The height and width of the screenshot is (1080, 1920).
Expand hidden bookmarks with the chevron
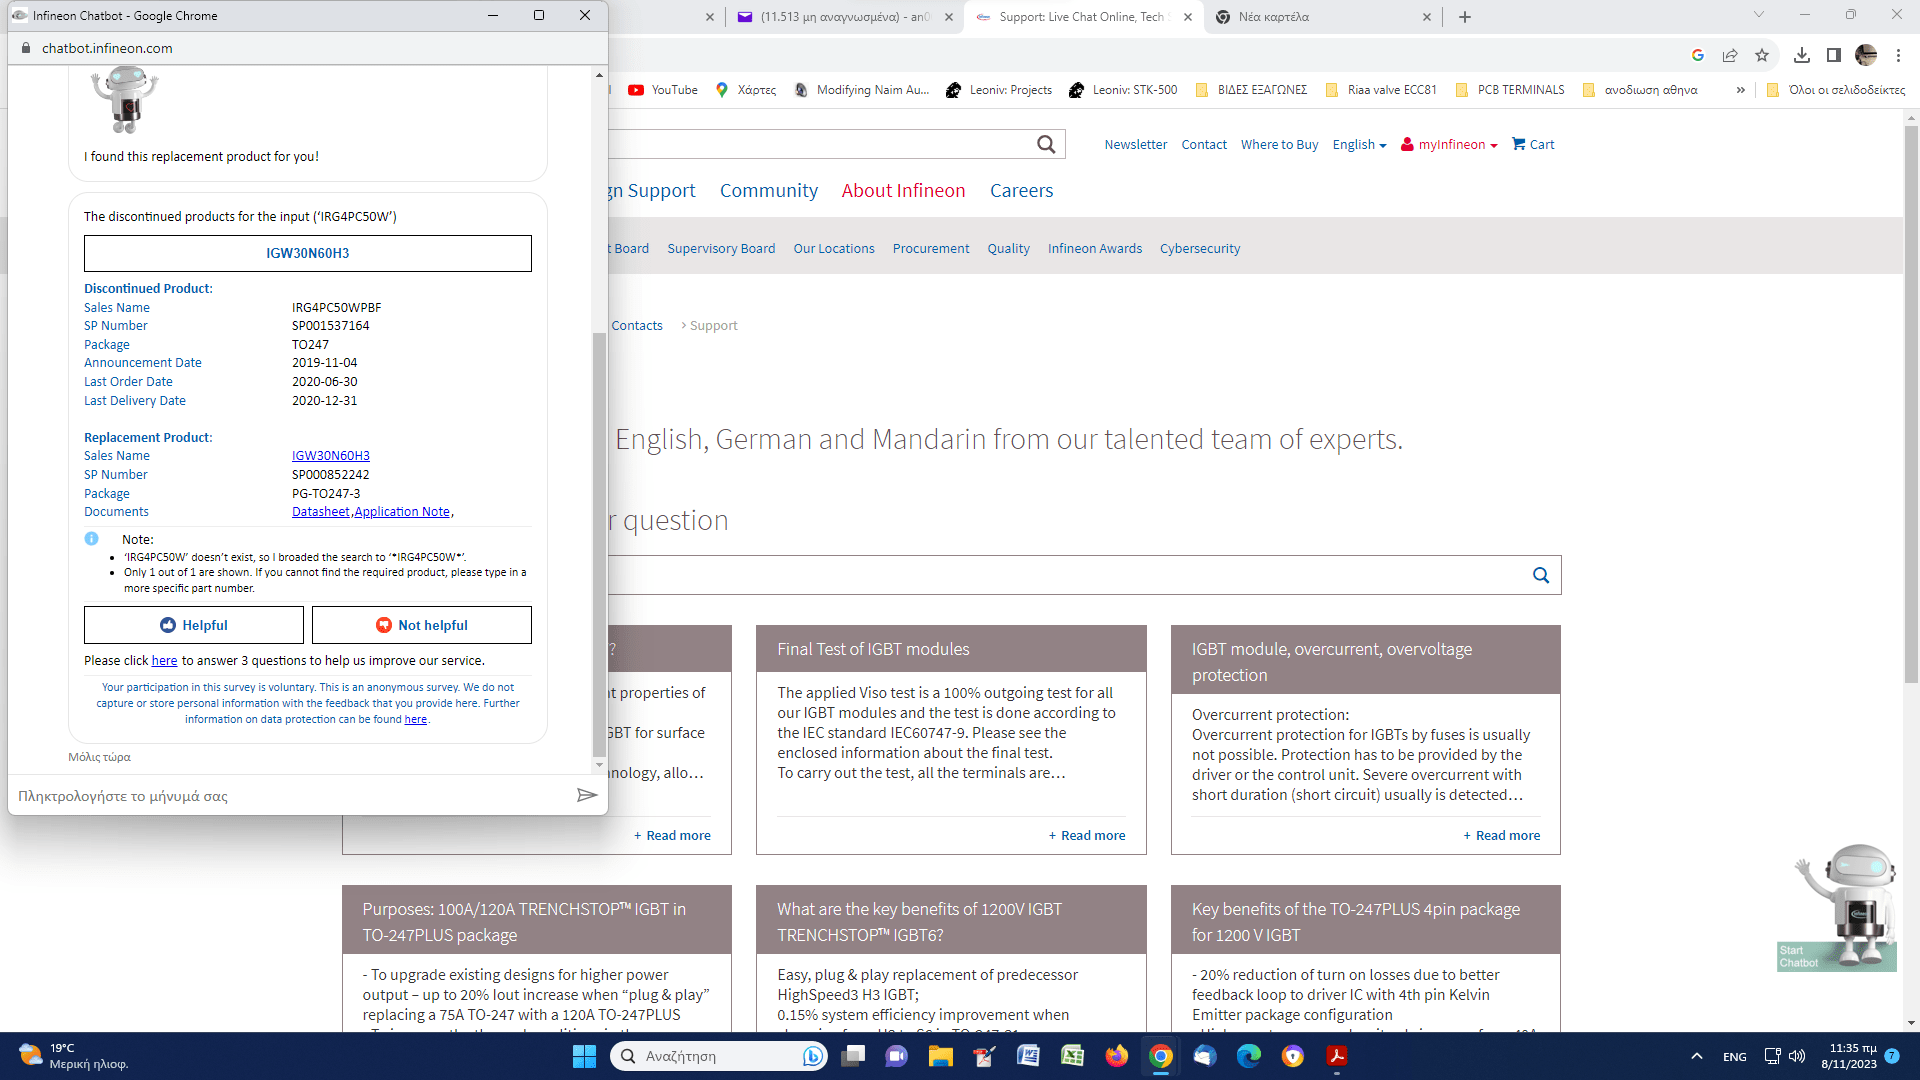(x=1741, y=90)
